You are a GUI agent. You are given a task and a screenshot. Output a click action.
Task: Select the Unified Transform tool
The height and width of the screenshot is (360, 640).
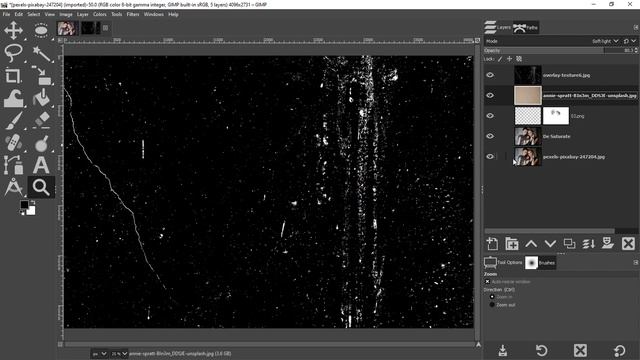tap(41, 76)
